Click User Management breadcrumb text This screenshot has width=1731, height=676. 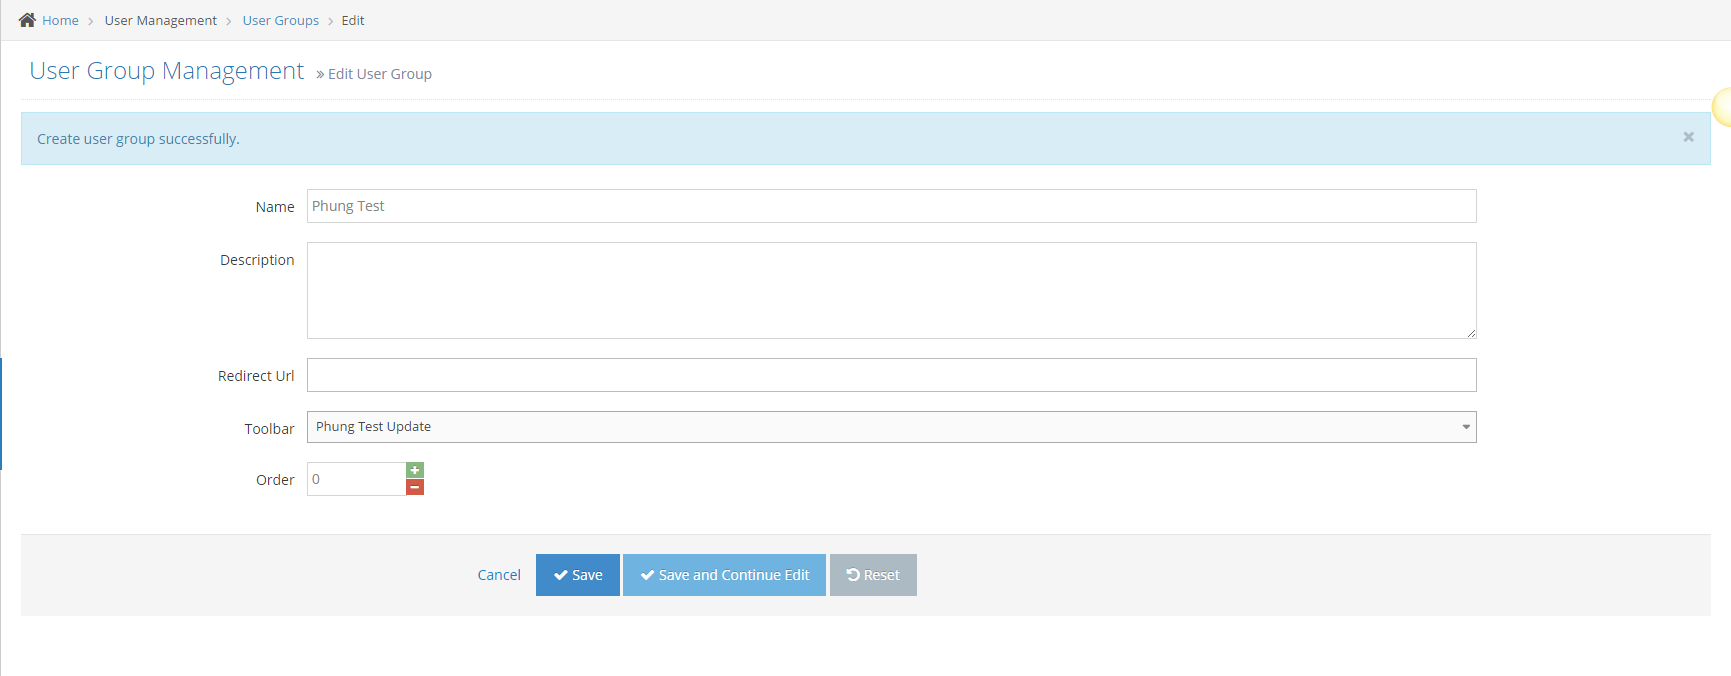pos(160,20)
